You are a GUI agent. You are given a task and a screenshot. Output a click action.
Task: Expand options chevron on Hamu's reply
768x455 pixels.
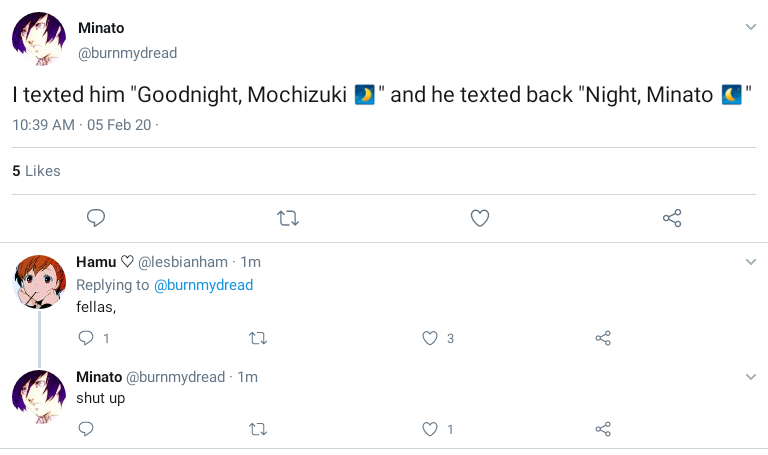pos(751,262)
